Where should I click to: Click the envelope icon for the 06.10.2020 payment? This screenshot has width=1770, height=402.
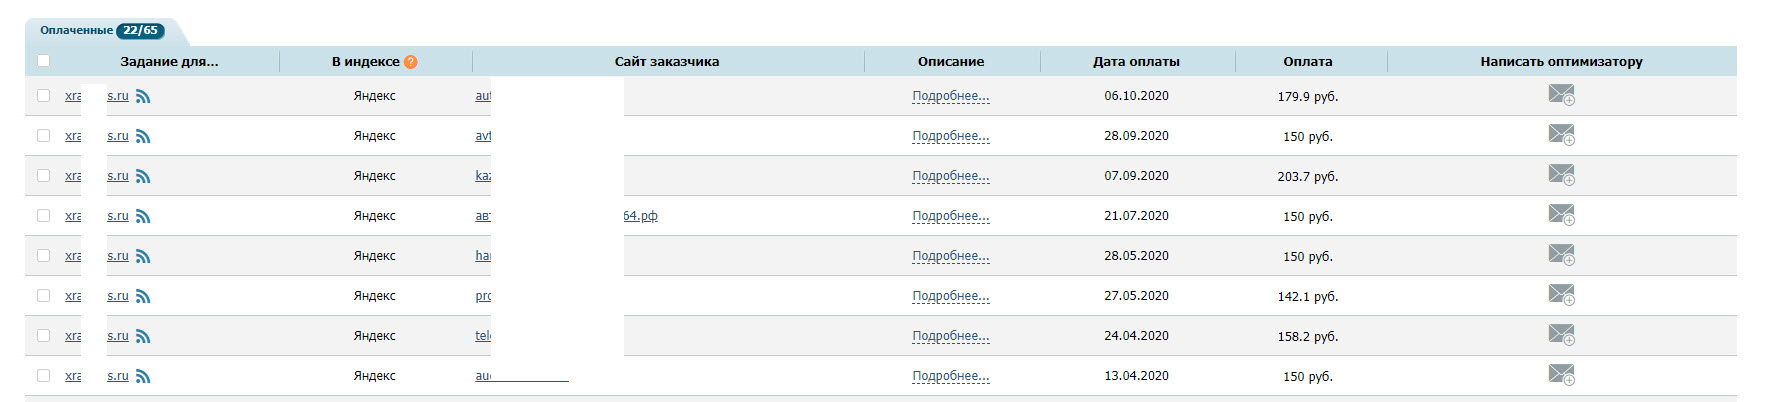1561,95
